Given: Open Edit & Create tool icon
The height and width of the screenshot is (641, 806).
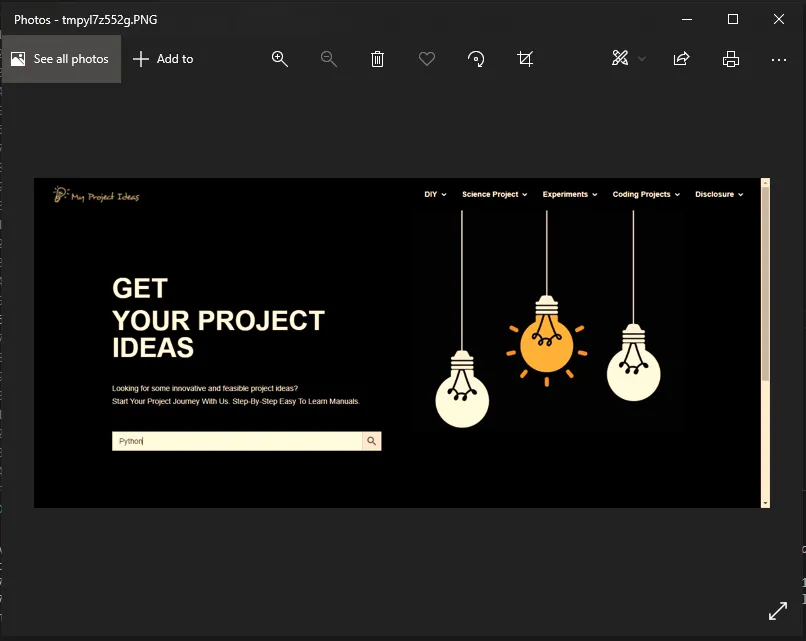Looking at the screenshot, I should [620, 59].
